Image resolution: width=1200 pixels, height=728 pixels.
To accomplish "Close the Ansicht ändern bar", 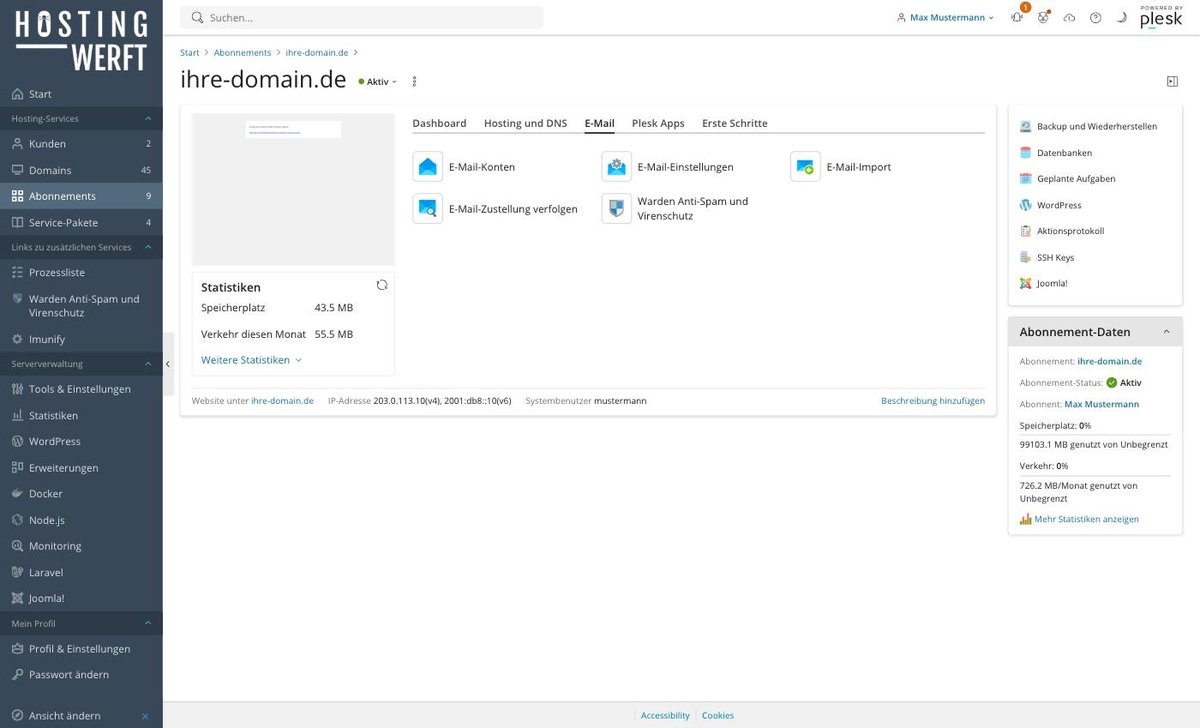I will (x=145, y=716).
